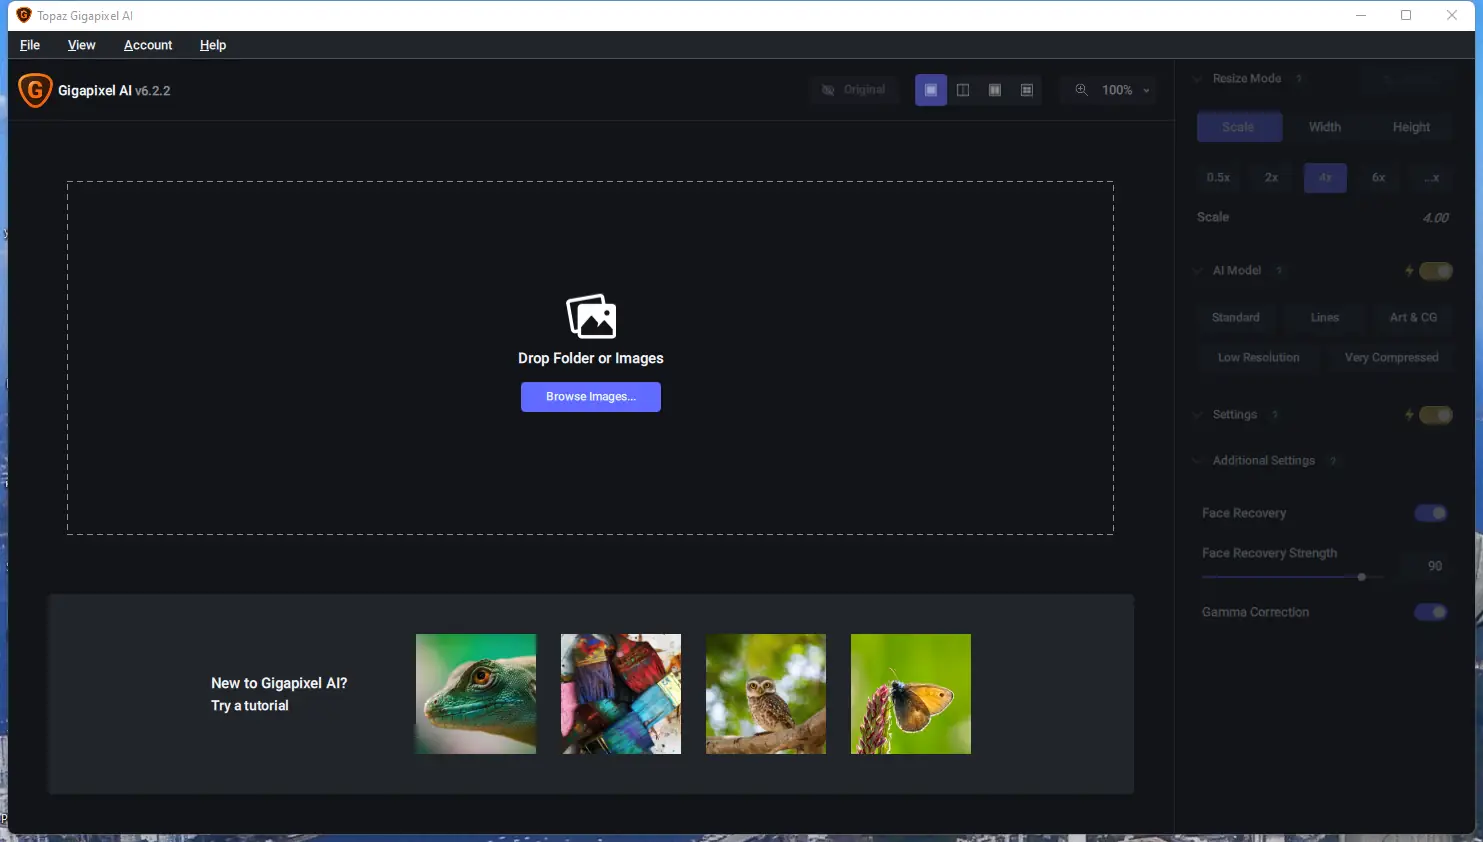Choose the 4x scale preset

(x=1325, y=178)
